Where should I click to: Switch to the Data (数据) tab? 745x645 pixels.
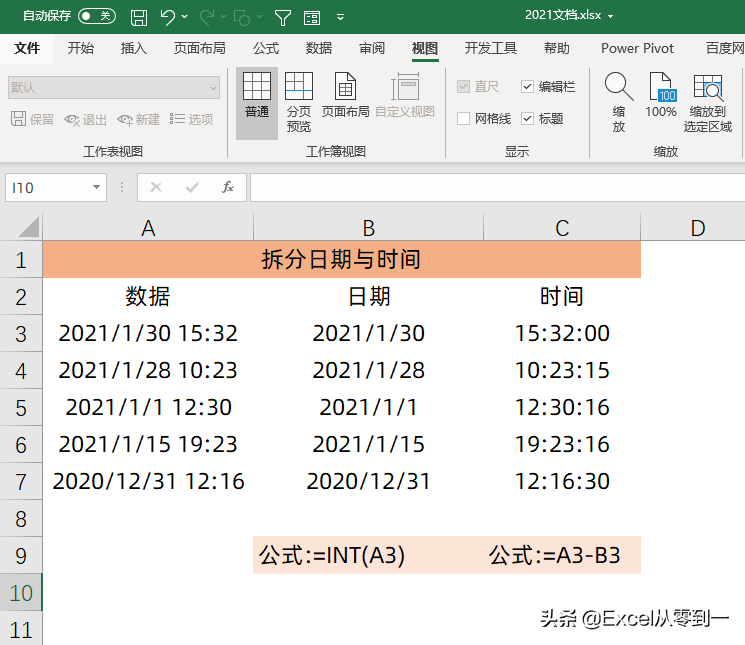coord(318,48)
